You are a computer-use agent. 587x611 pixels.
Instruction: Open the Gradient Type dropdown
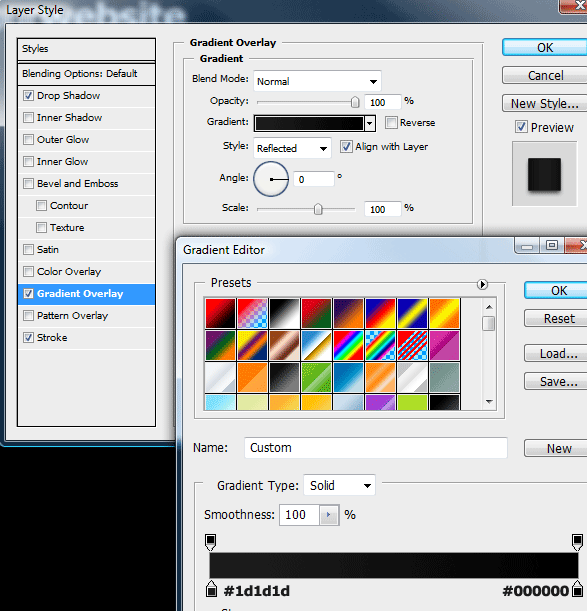339,486
